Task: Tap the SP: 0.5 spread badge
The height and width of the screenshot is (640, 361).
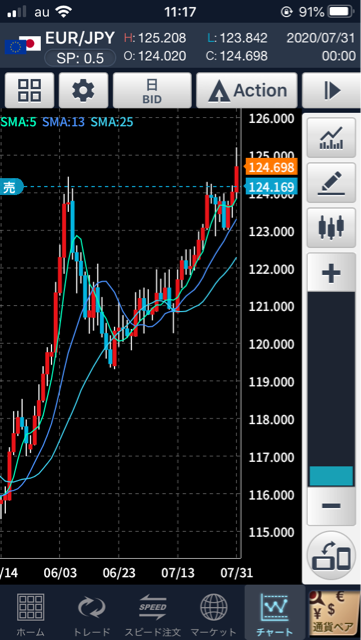Action: [x=80, y=58]
